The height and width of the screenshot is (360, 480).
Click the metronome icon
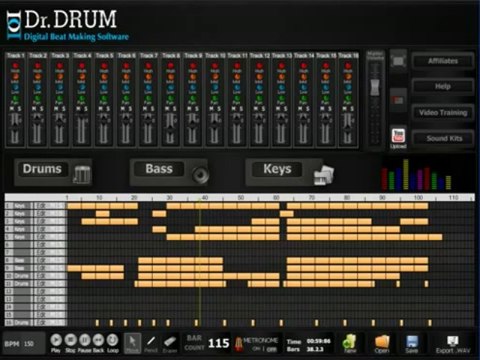tap(238, 344)
